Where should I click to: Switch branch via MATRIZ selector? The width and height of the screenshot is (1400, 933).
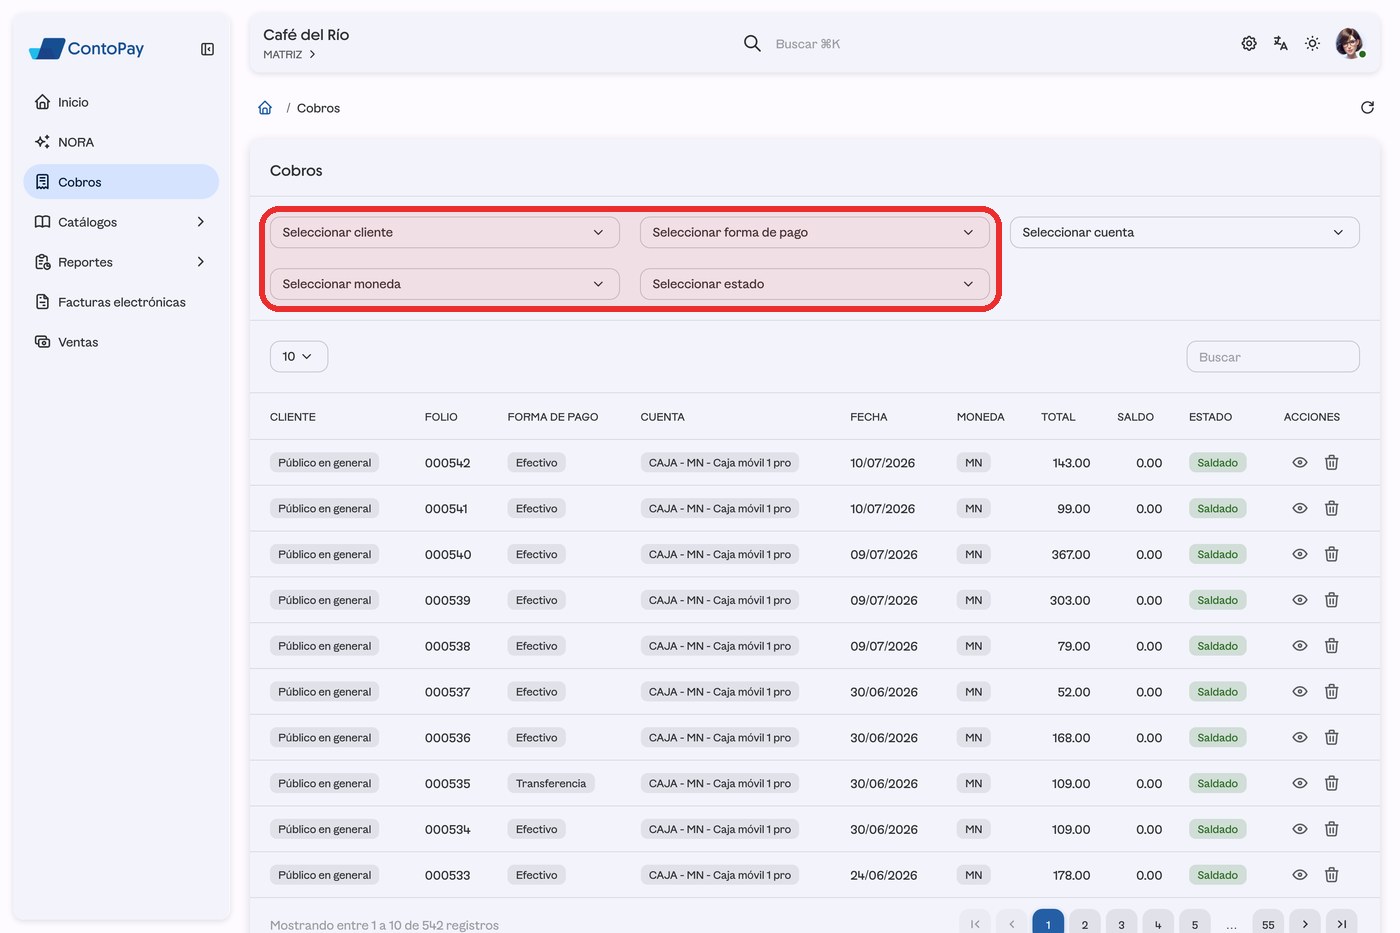coord(290,55)
